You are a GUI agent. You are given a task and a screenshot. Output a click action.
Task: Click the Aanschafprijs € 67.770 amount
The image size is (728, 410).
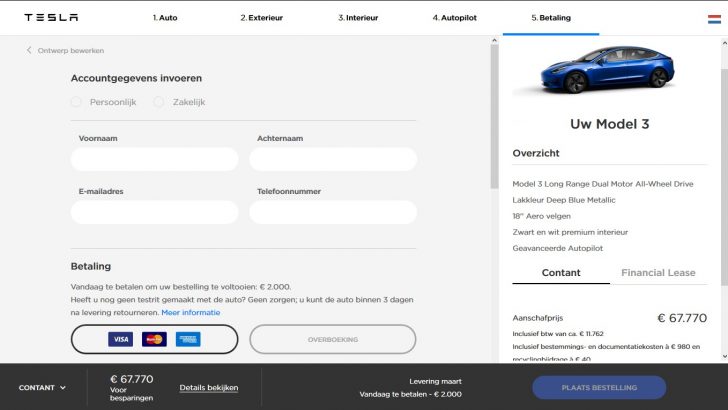click(682, 318)
